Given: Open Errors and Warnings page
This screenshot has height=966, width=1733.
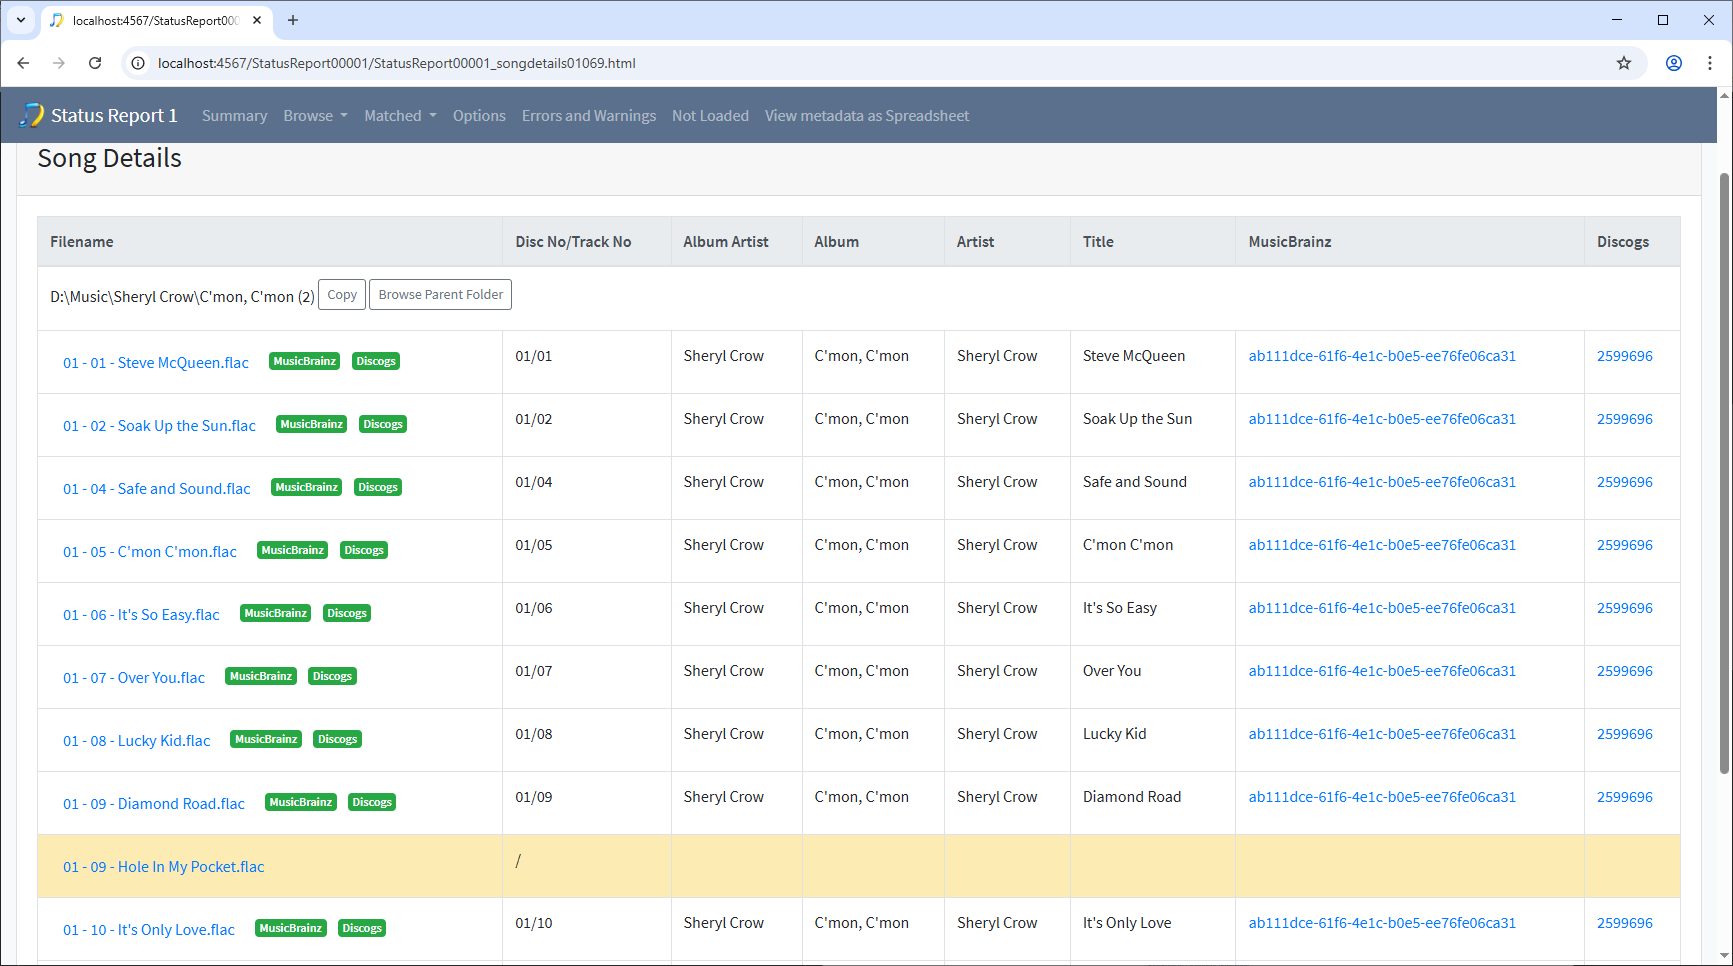Looking at the screenshot, I should tap(589, 116).
